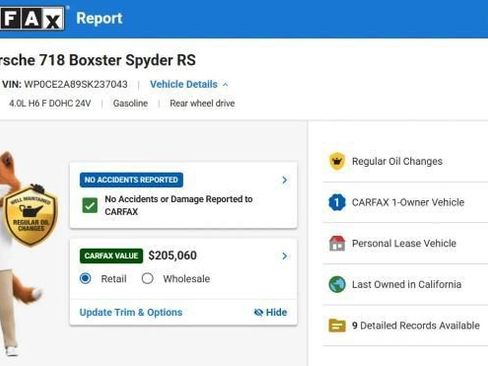Click the VIN number WP0CE2A89SK237043
The width and height of the screenshot is (488, 366).
(76, 84)
